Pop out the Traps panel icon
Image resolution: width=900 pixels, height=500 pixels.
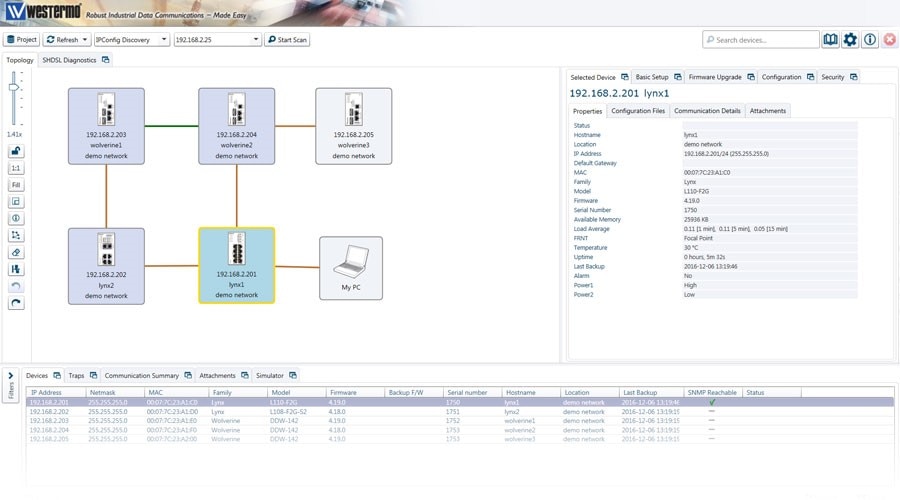coord(94,375)
